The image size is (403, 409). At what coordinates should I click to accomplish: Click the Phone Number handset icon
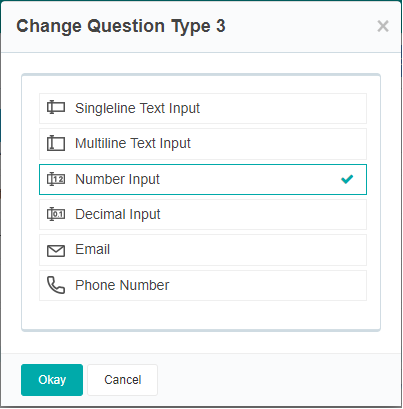click(x=56, y=285)
